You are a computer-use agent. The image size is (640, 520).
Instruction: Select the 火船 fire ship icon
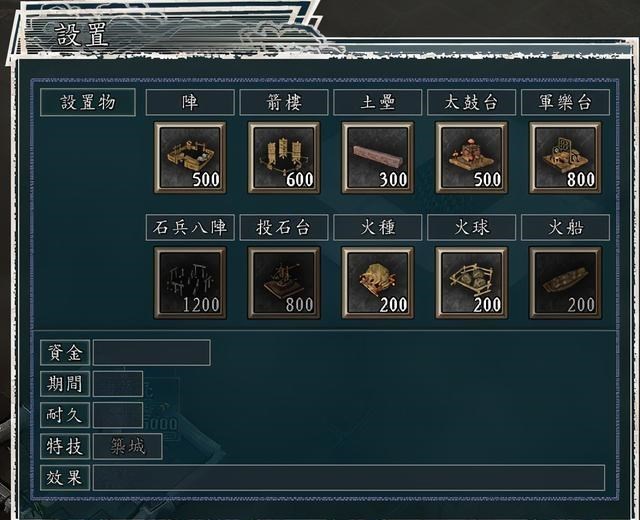click(x=565, y=283)
